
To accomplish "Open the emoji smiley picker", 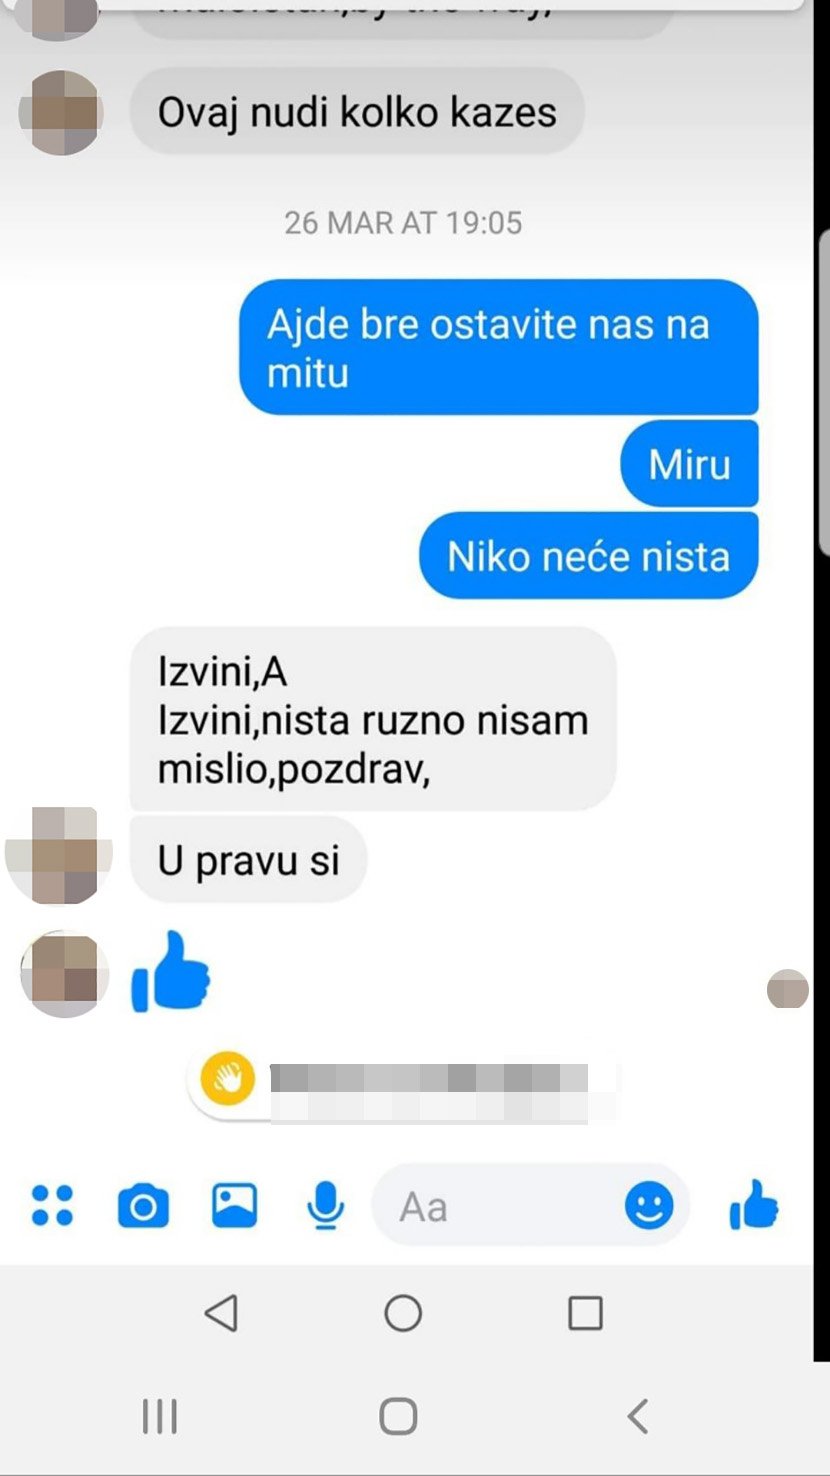I will 649,1206.
